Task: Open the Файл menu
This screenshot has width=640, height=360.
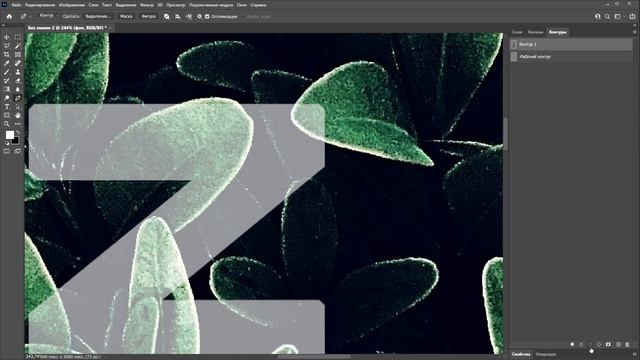Action: [x=16, y=5]
